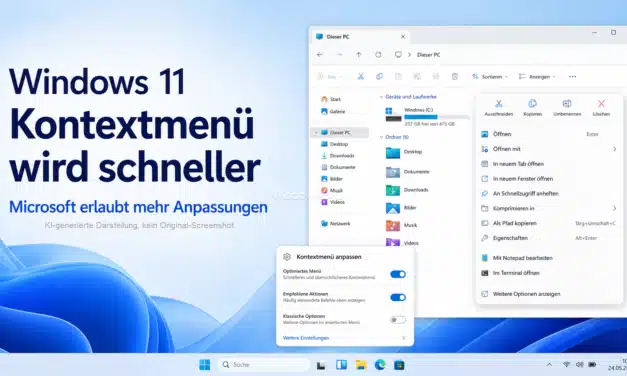Open File Explorer from the taskbar
Viewport: 627px width, 376px height.
point(361,365)
